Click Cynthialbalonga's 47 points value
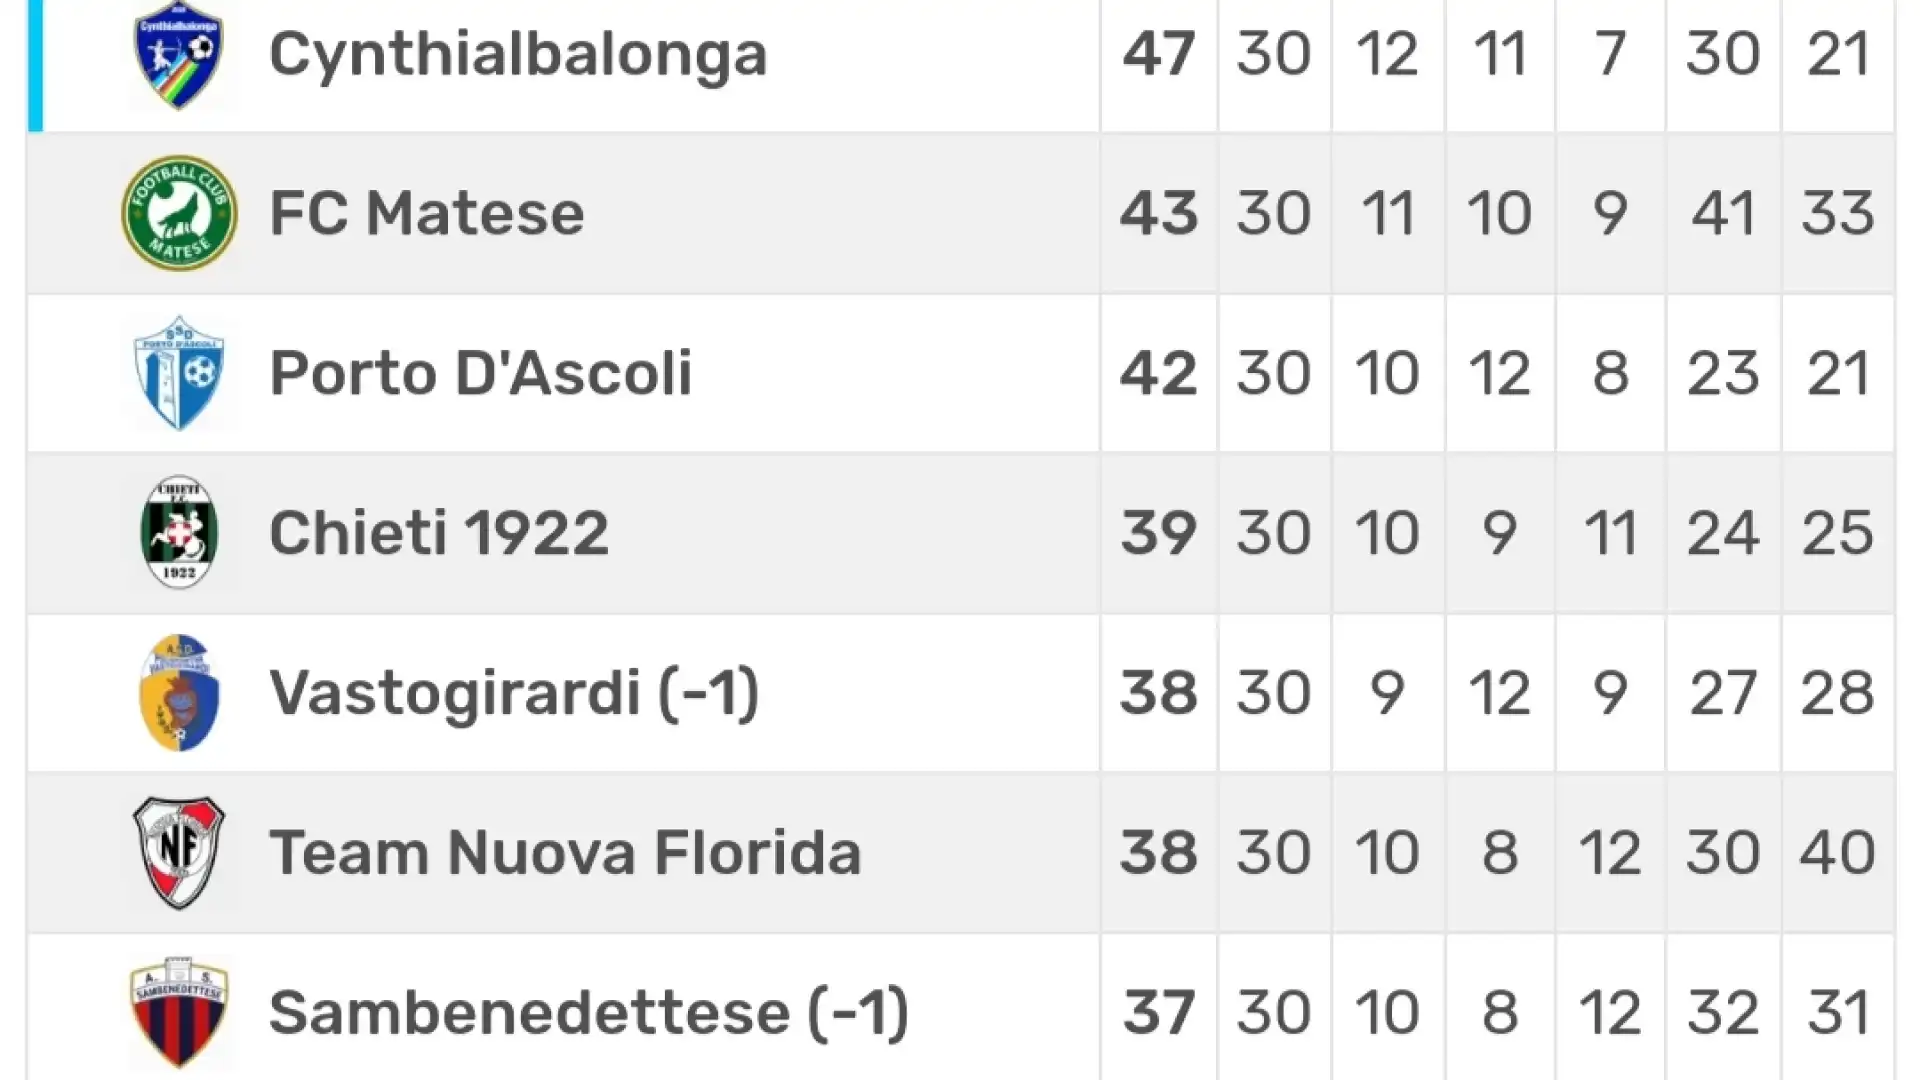1920x1080 pixels. click(x=1158, y=54)
